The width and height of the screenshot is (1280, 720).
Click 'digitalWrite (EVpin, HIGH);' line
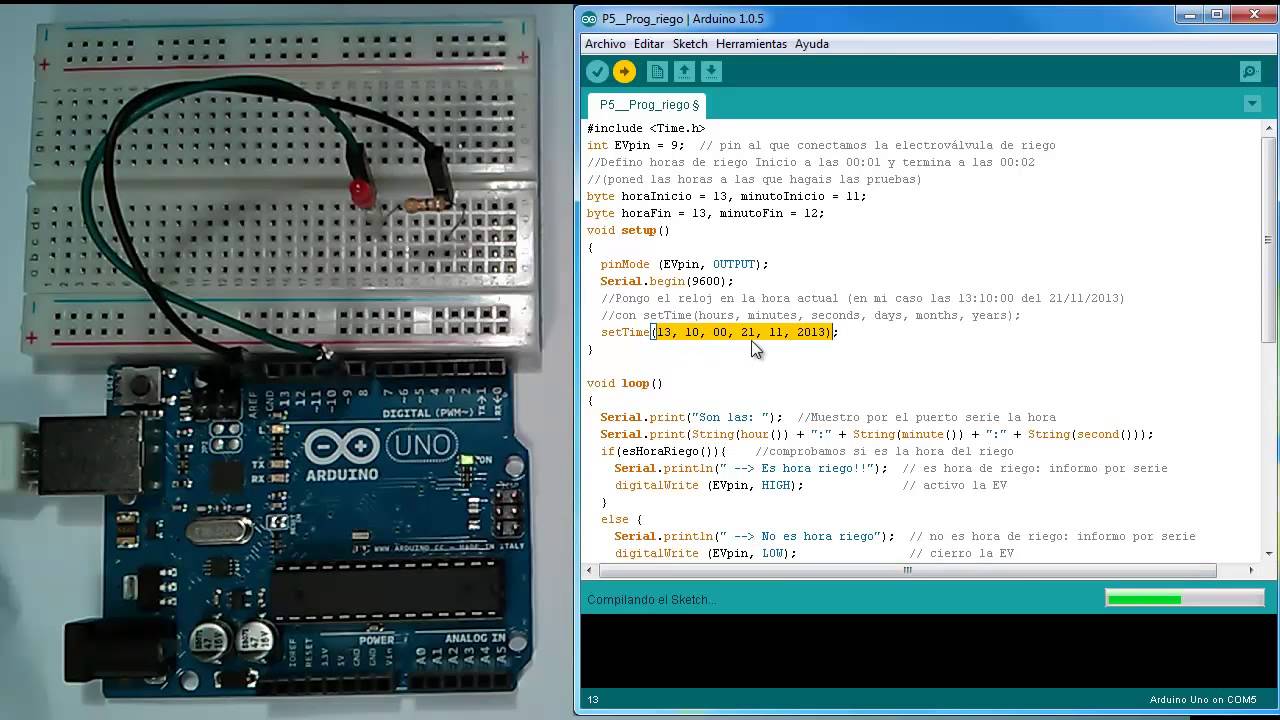point(709,485)
